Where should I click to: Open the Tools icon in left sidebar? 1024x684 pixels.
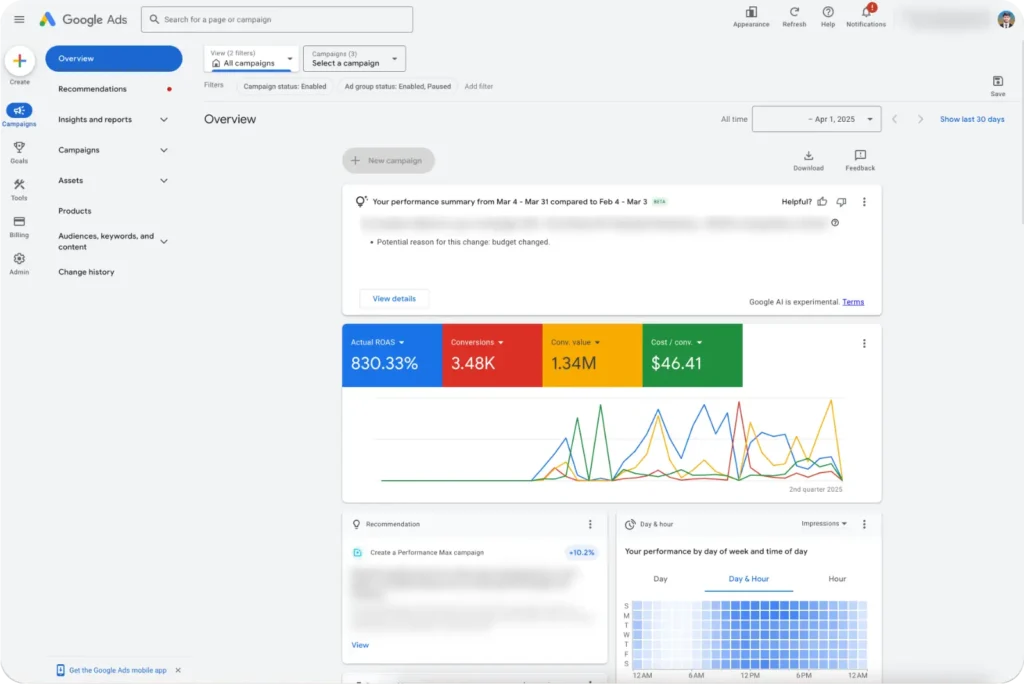click(19, 185)
